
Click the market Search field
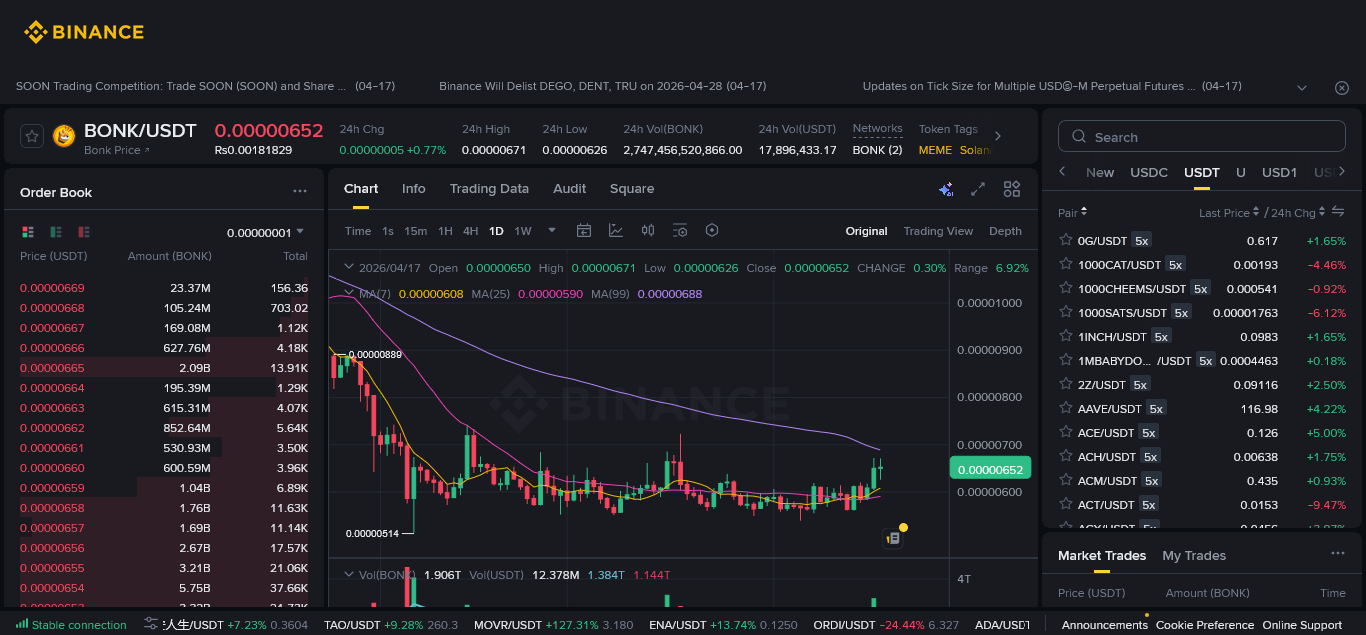(x=1202, y=137)
